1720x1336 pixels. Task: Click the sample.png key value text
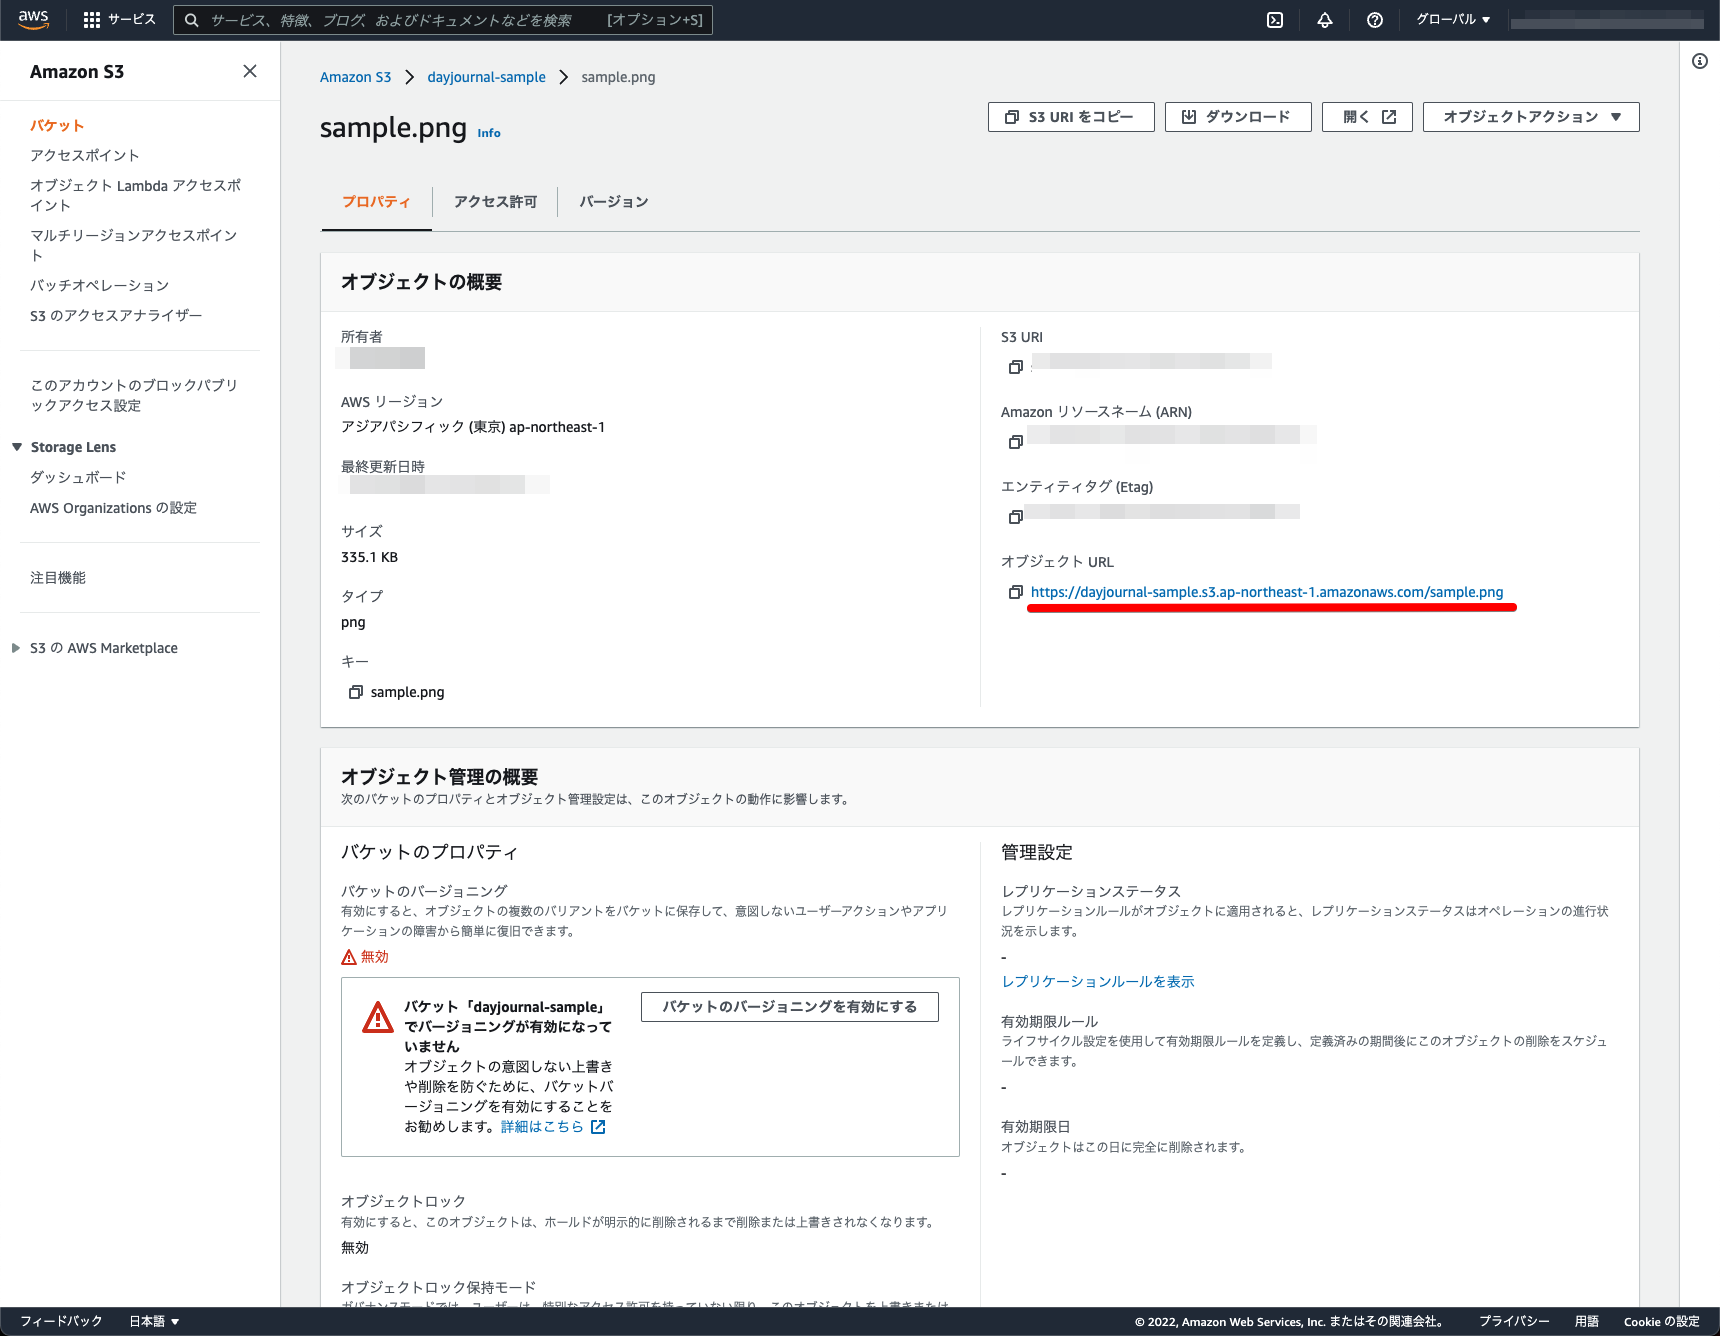tap(407, 692)
